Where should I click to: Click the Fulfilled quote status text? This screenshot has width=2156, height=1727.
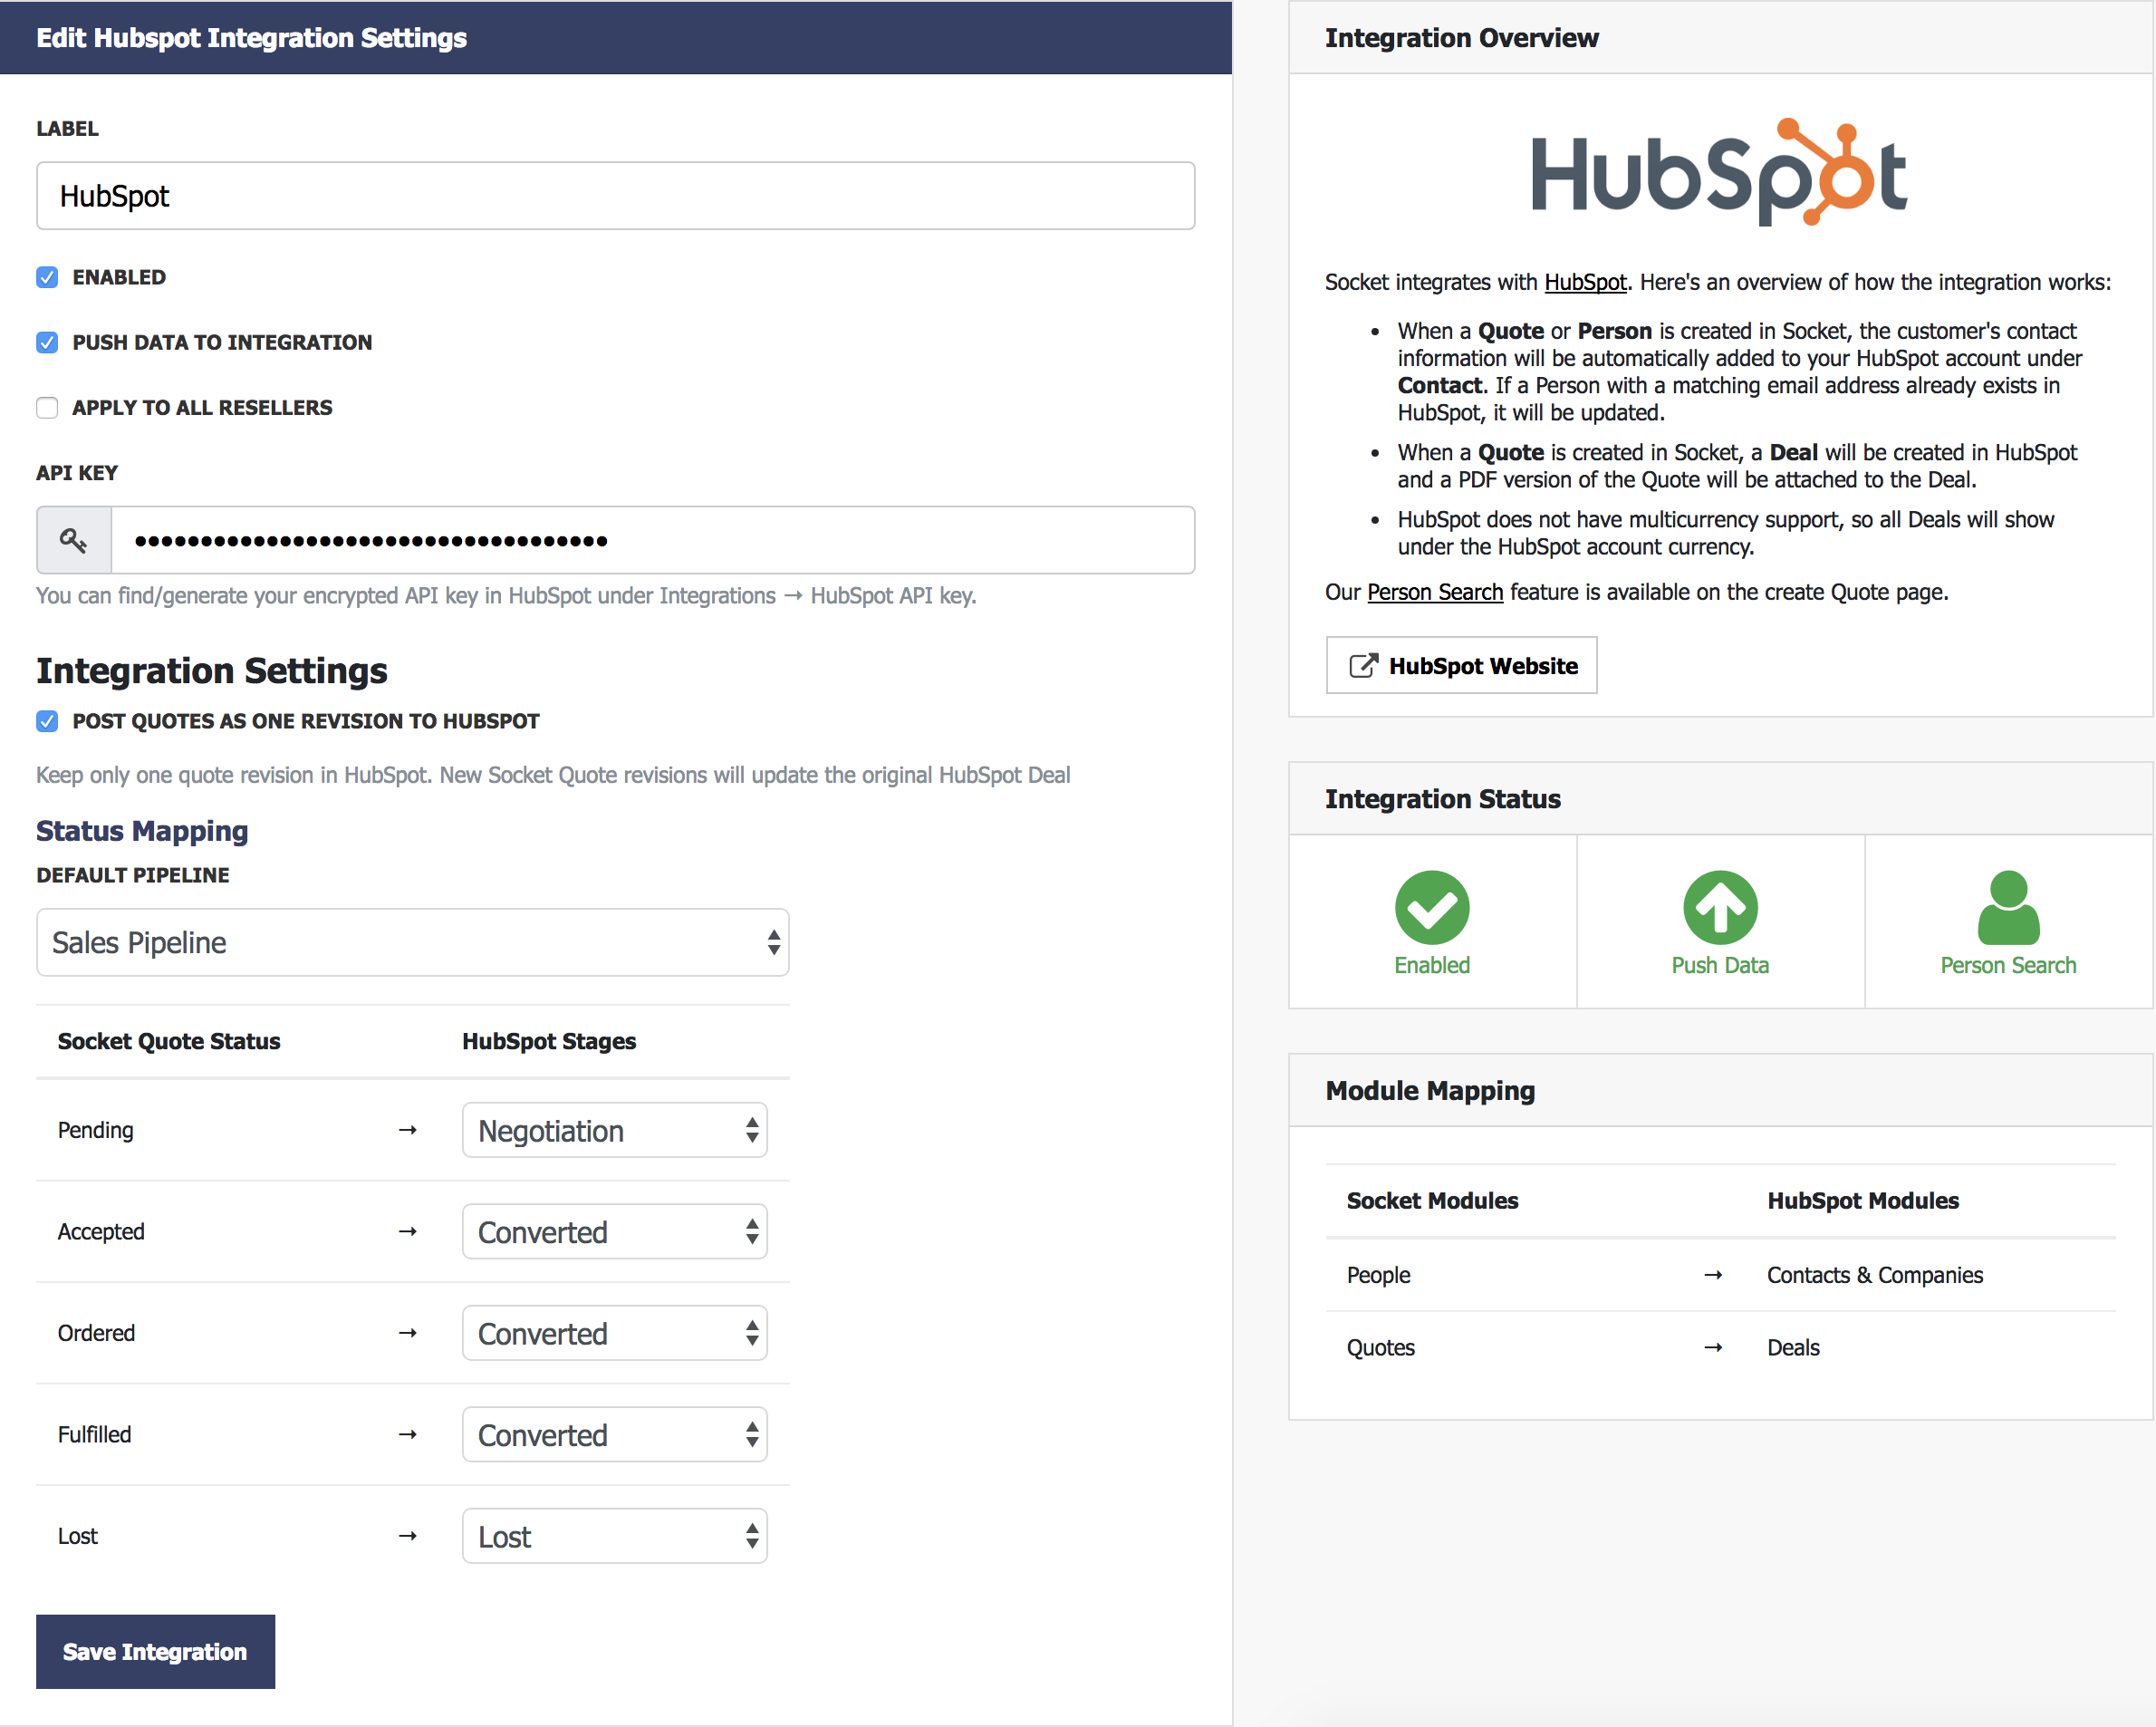point(94,1434)
